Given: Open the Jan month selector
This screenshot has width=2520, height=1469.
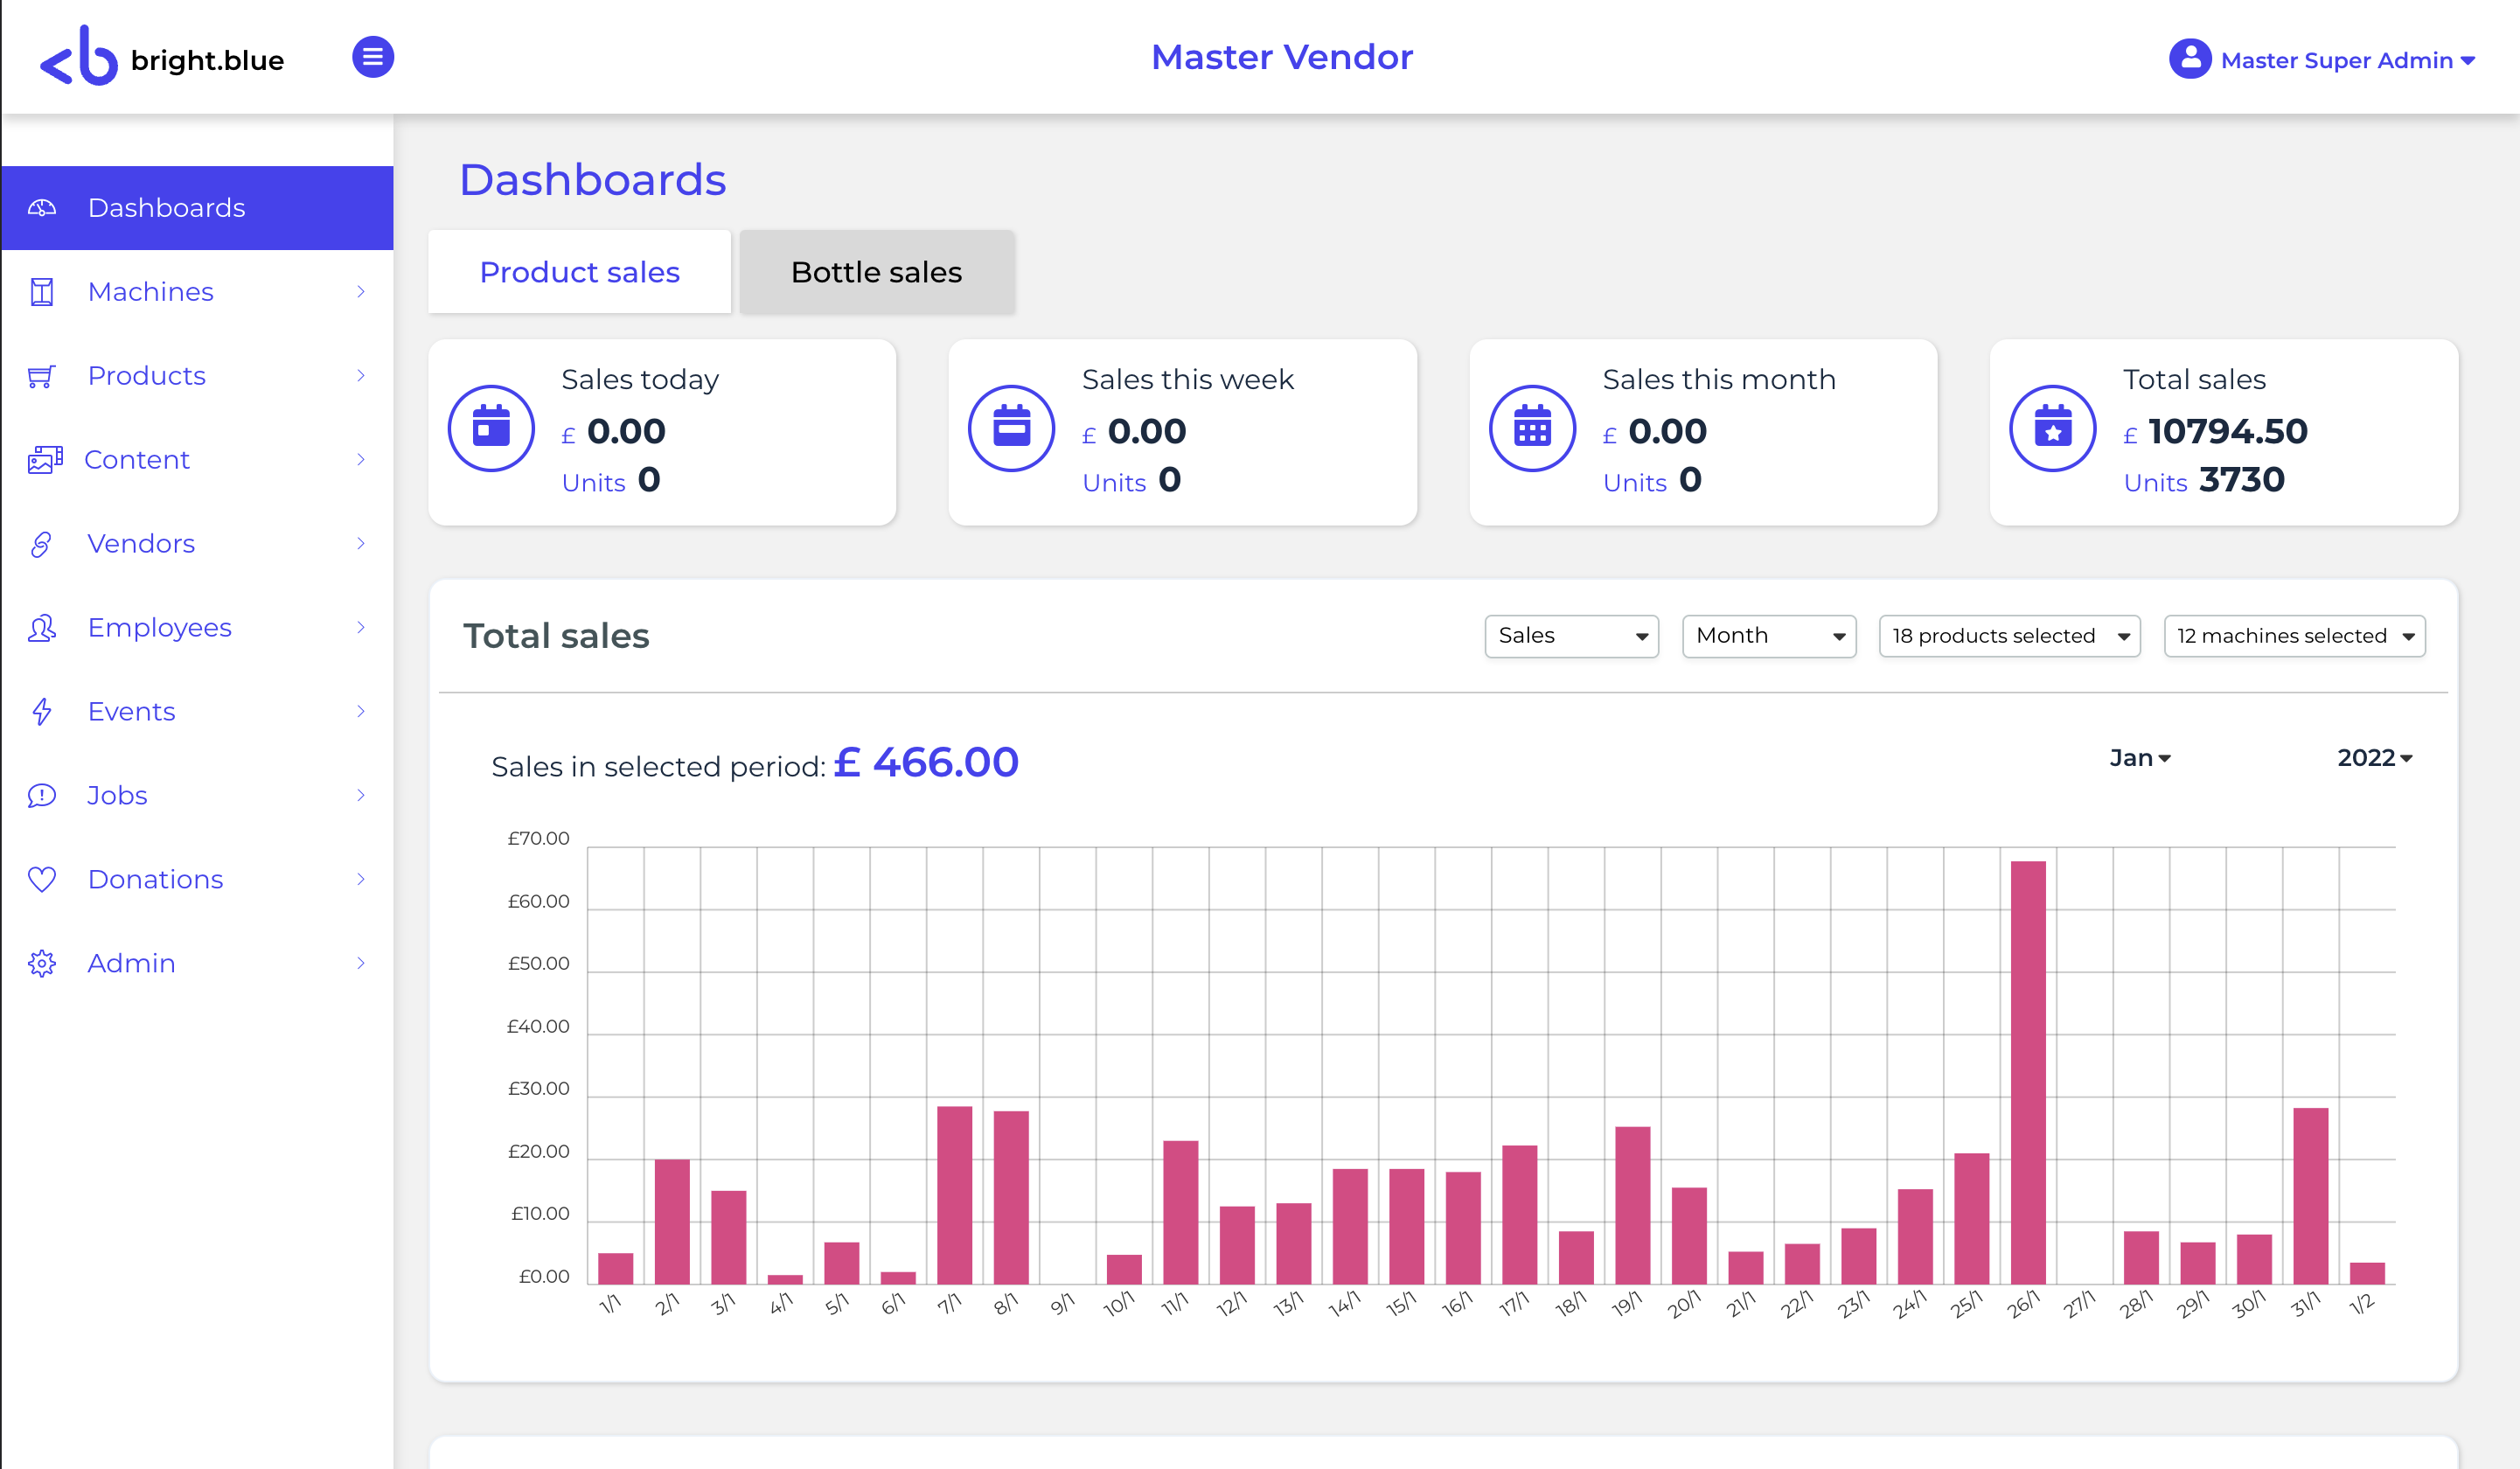Looking at the screenshot, I should click(2139, 758).
